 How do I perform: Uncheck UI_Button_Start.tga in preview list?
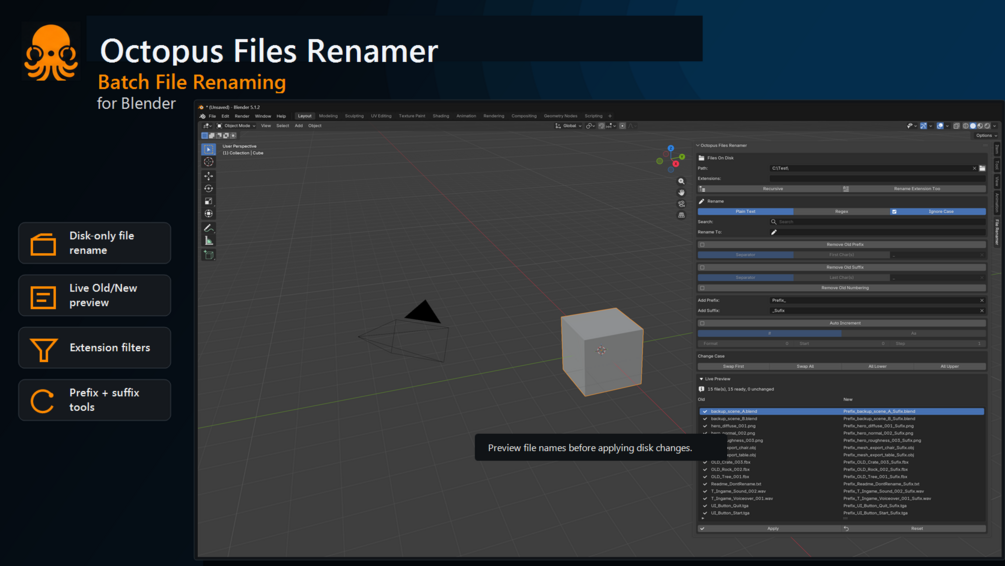(705, 513)
